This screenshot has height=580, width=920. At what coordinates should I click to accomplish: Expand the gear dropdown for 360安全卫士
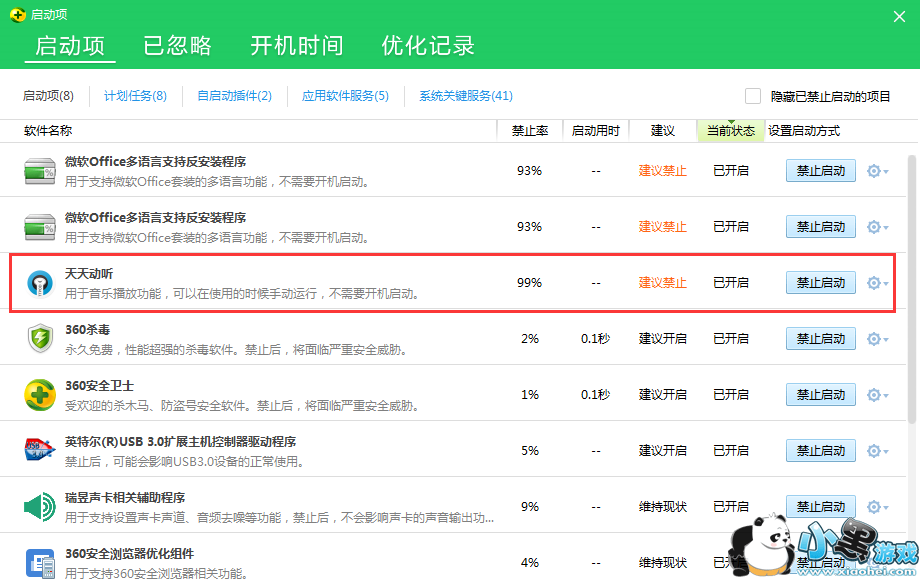[876, 395]
